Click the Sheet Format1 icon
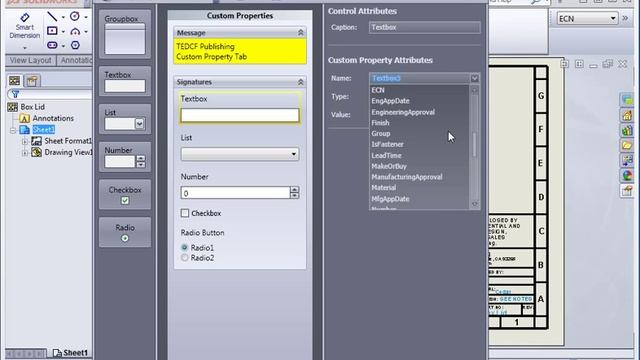 tap(37, 141)
